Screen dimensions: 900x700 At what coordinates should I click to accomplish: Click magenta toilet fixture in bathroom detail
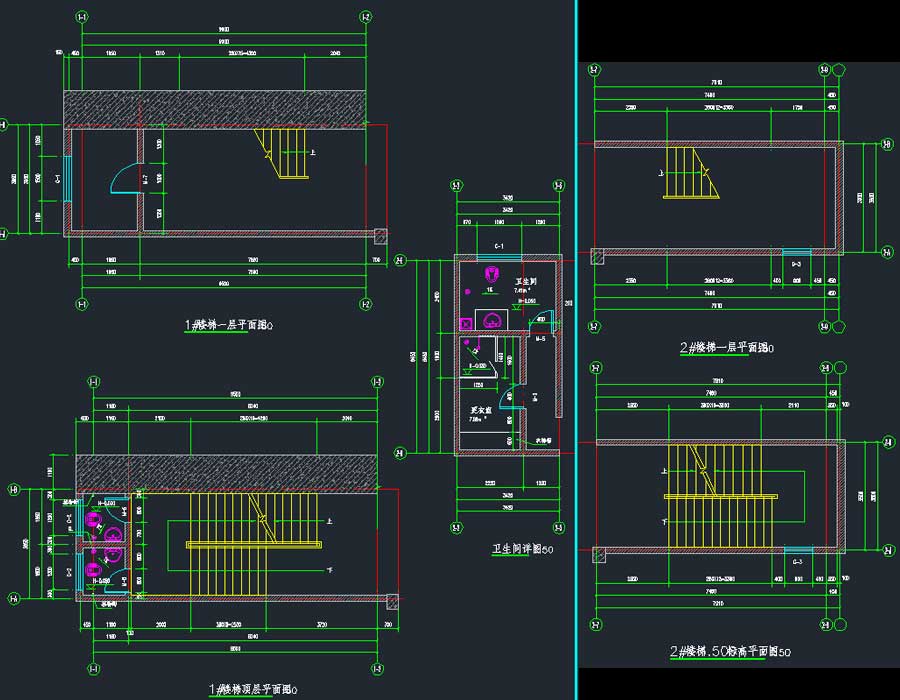coord(492,273)
